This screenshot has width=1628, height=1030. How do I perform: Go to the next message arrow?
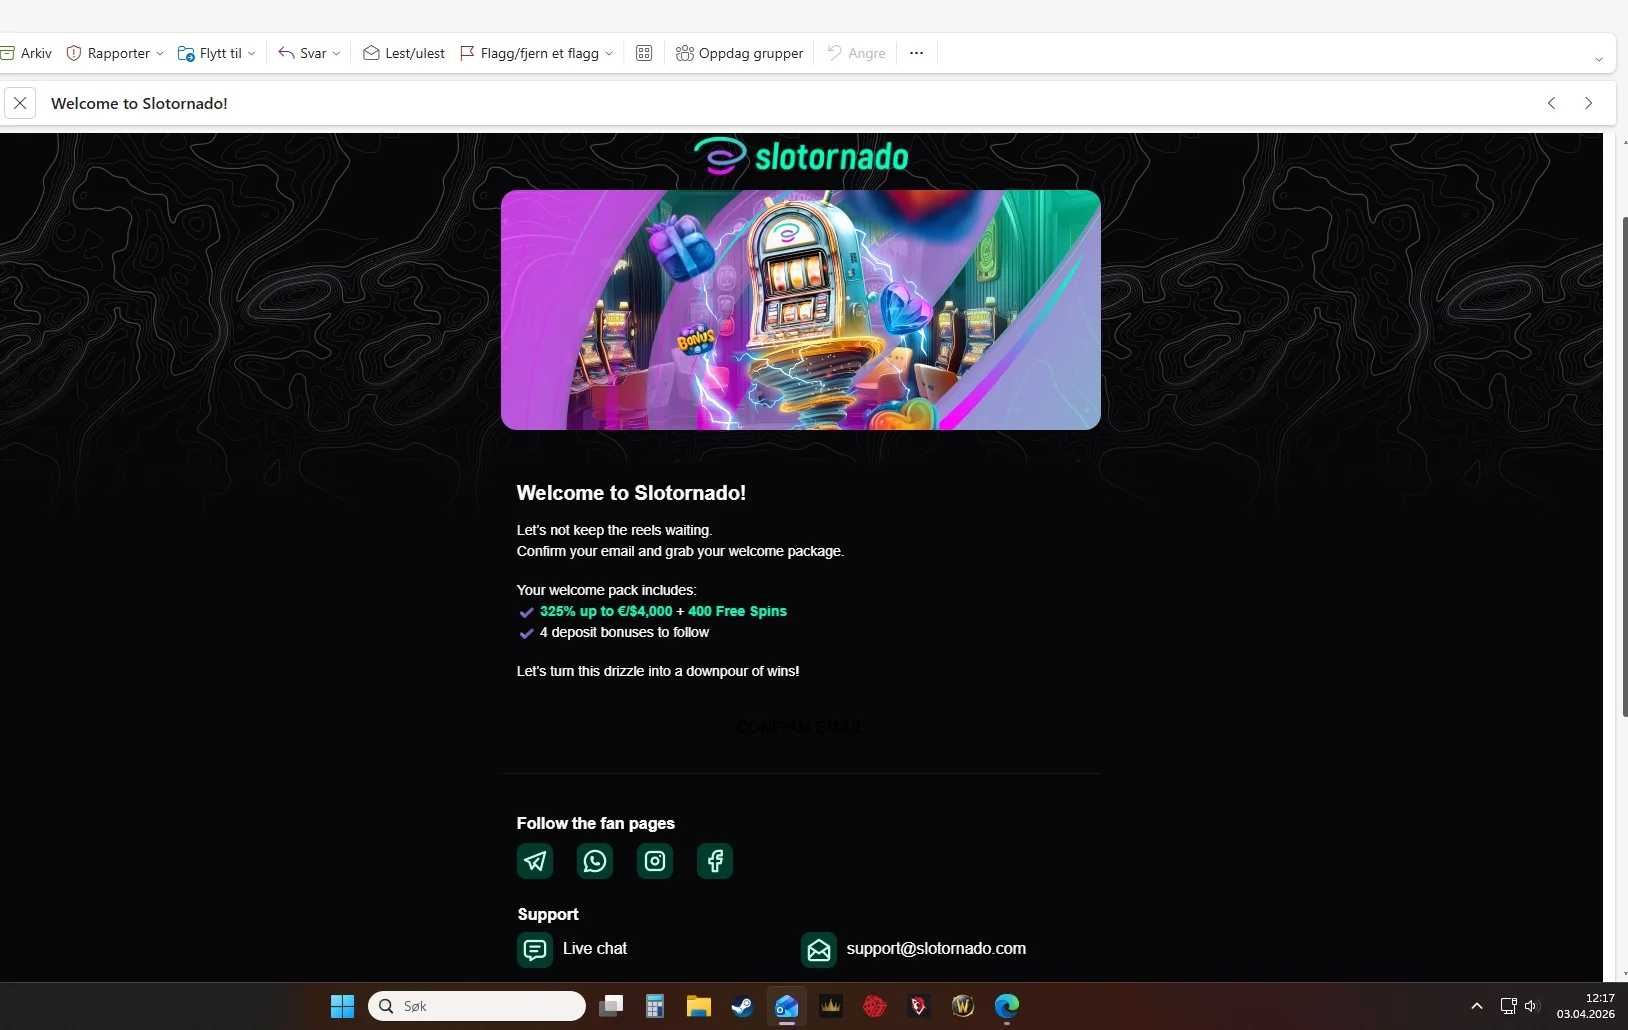[x=1588, y=103]
